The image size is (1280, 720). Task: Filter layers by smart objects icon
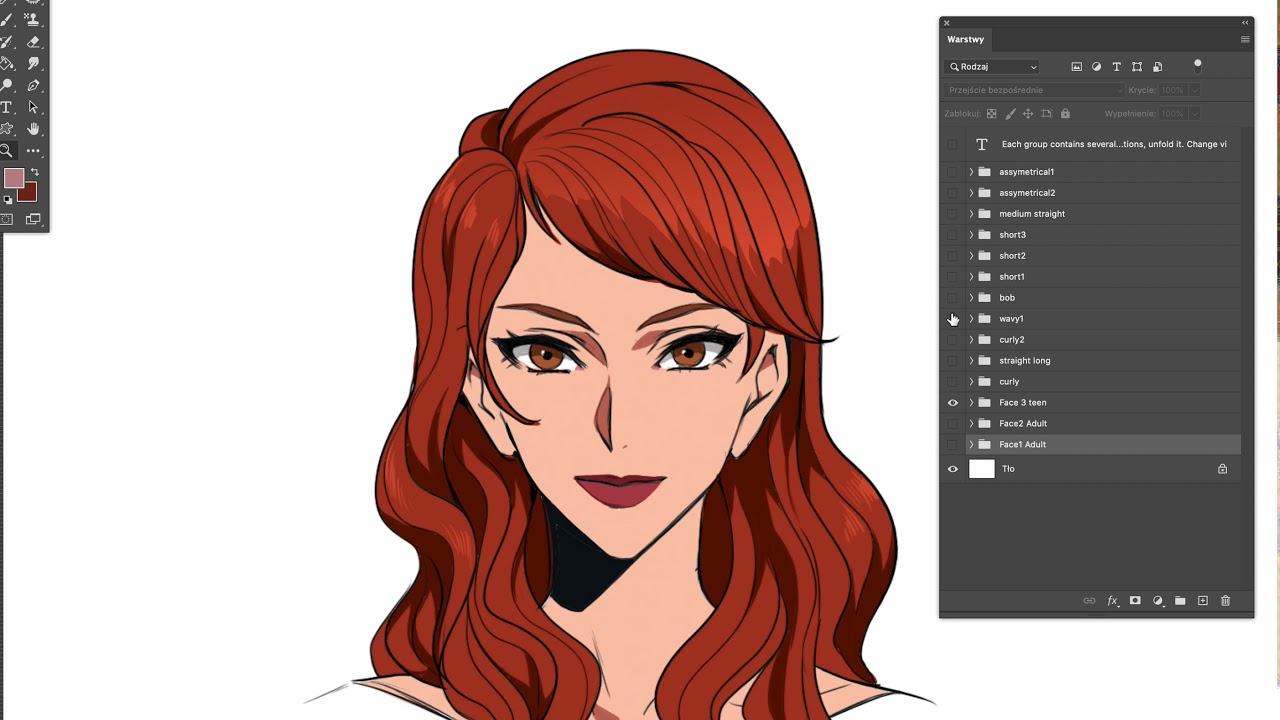[x=1157, y=67]
